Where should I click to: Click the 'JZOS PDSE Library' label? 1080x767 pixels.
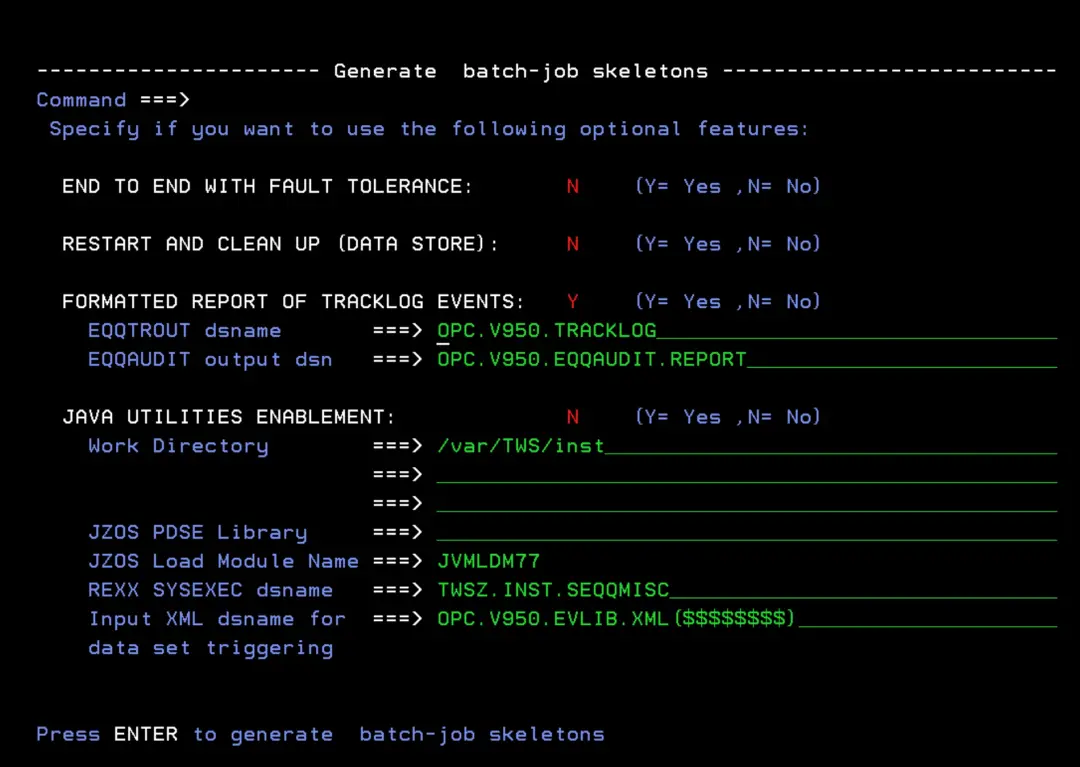click(x=198, y=532)
